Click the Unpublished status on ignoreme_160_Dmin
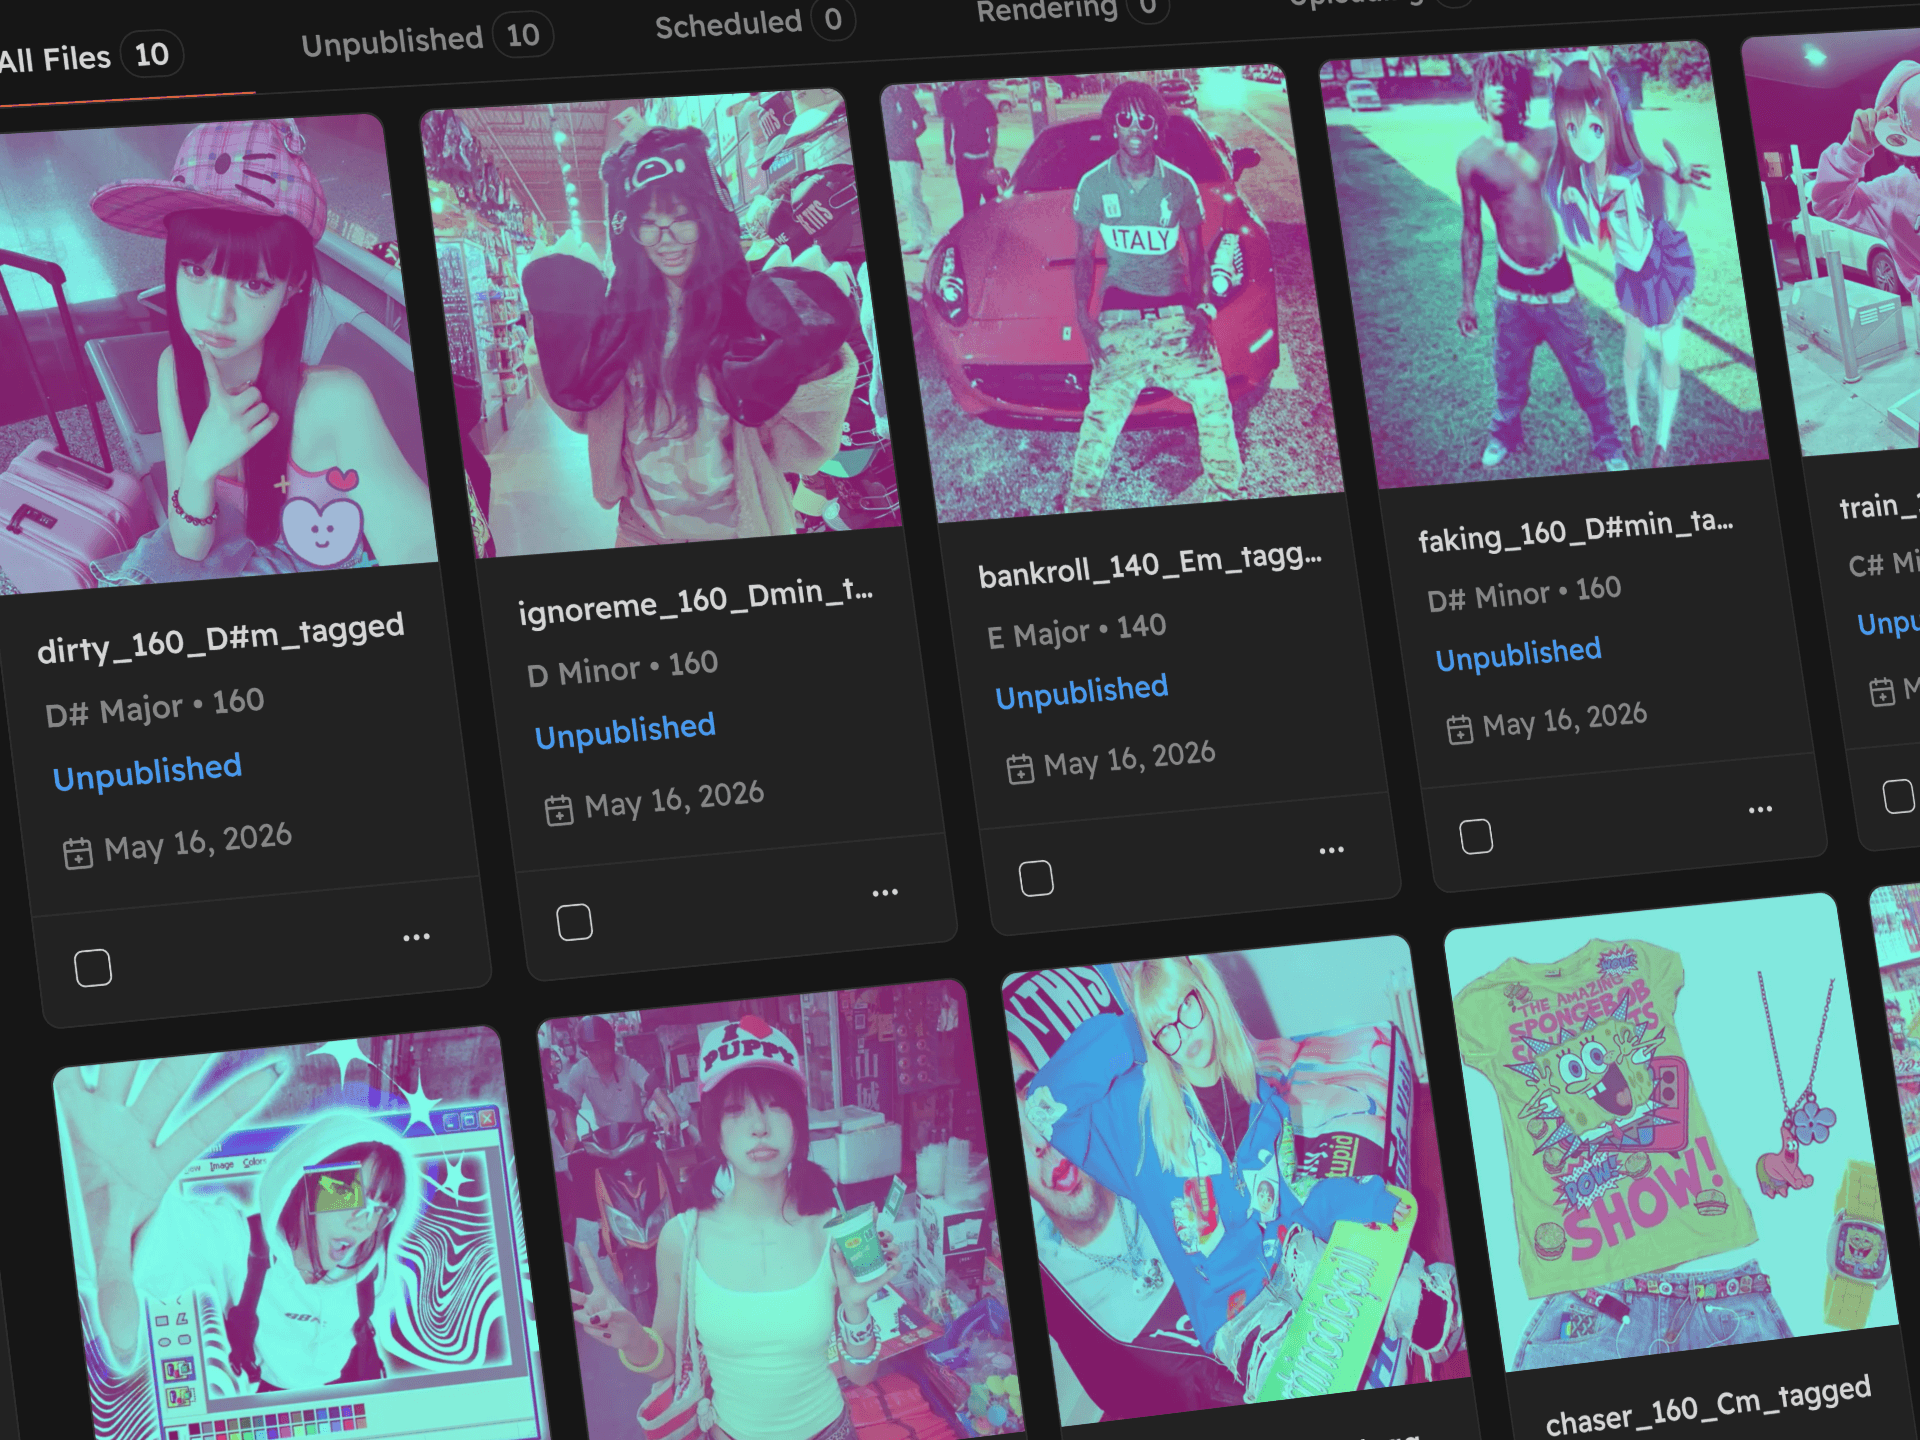This screenshot has width=1920, height=1440. (625, 731)
